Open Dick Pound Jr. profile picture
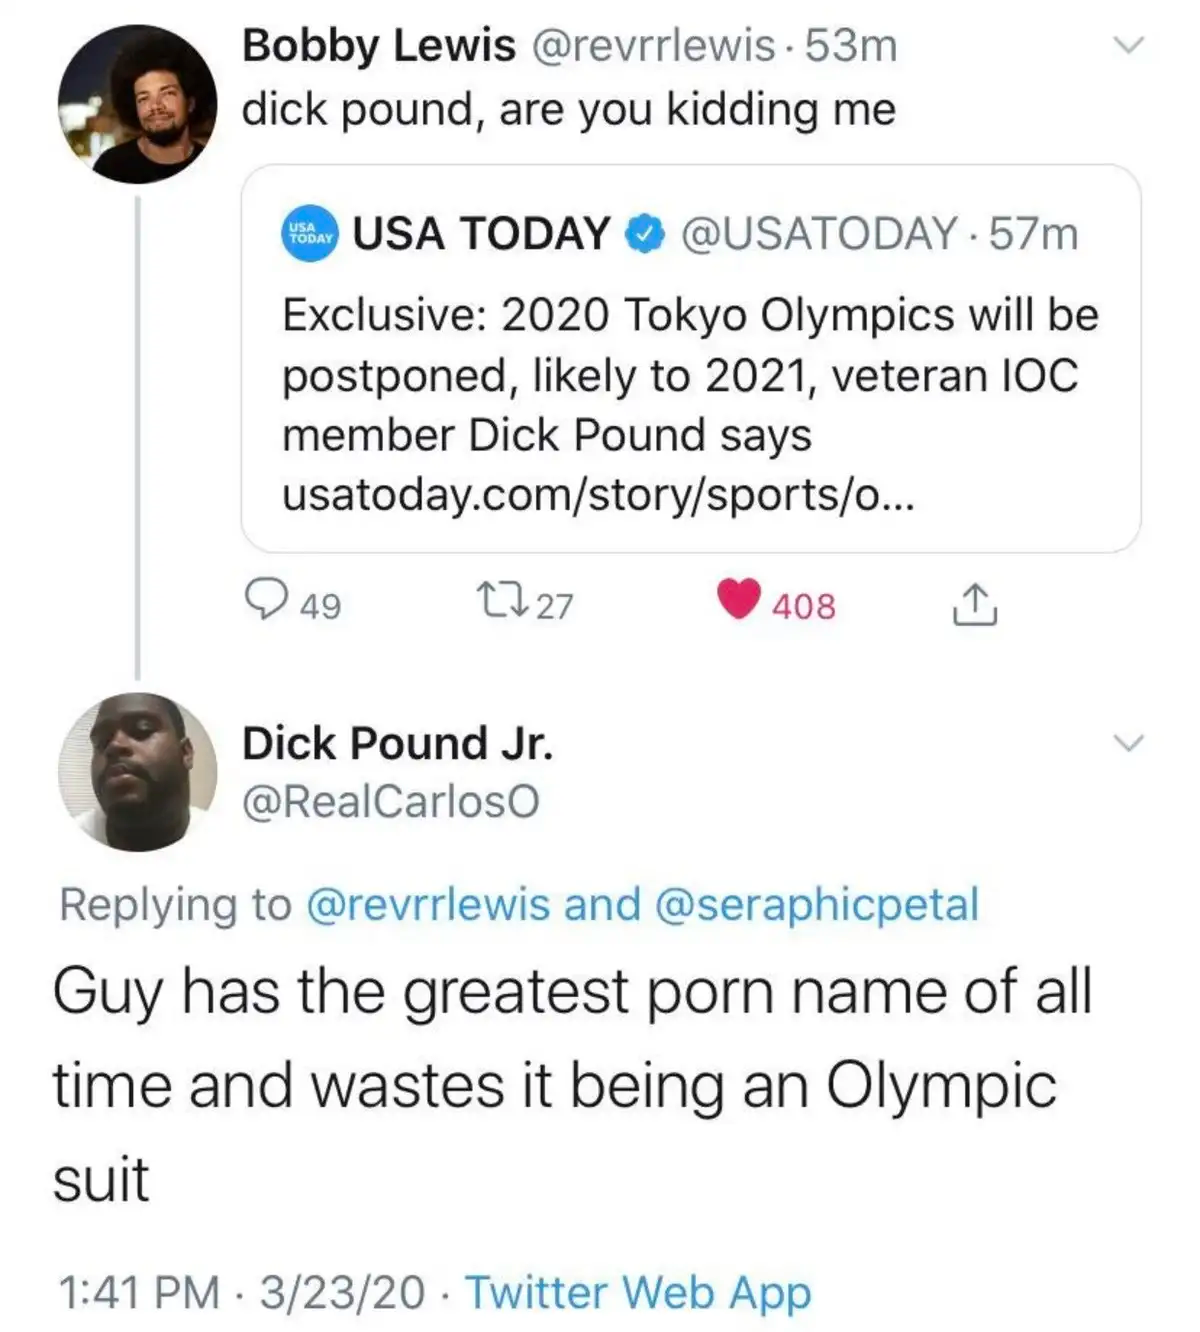Screen dimensions: 1200x1332 tap(137, 771)
